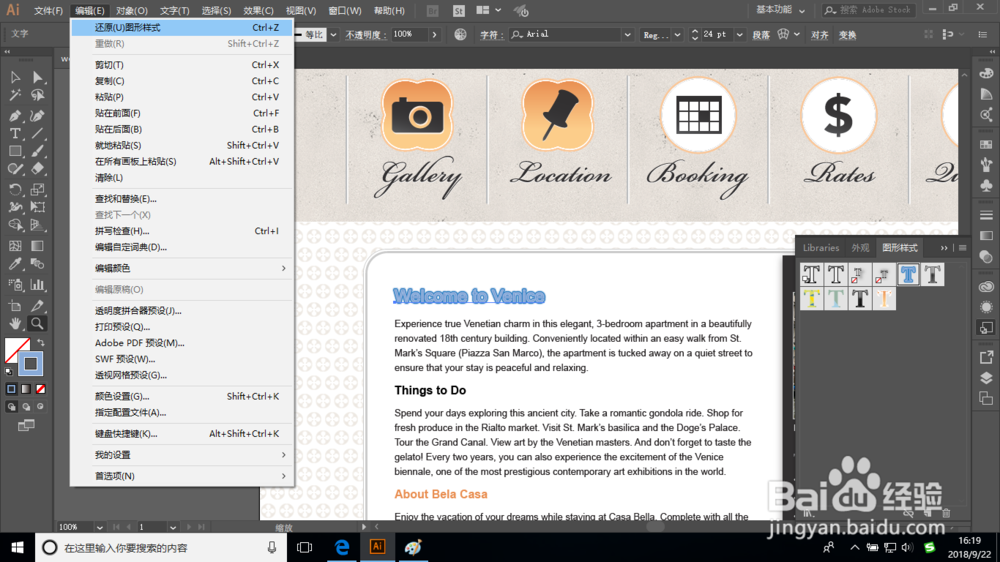
Task: Set color mode to solid Color
Action: tap(11, 389)
